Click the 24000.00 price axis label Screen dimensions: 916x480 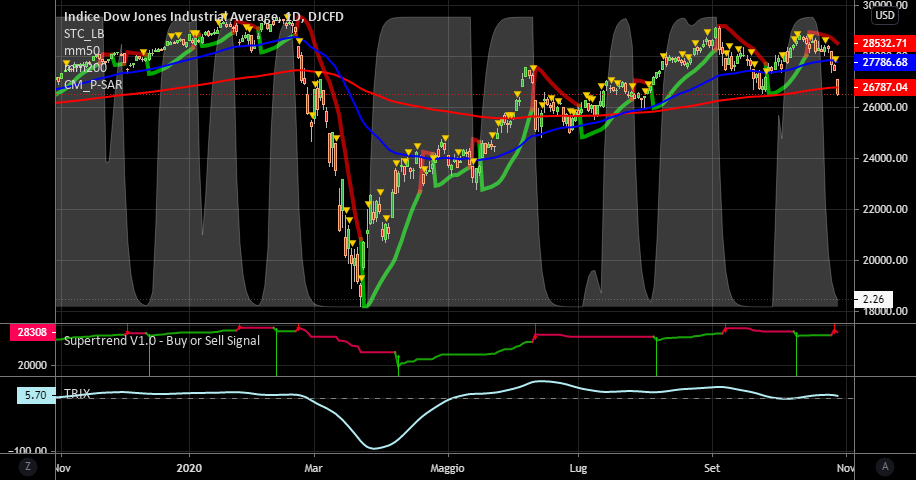(x=884, y=158)
